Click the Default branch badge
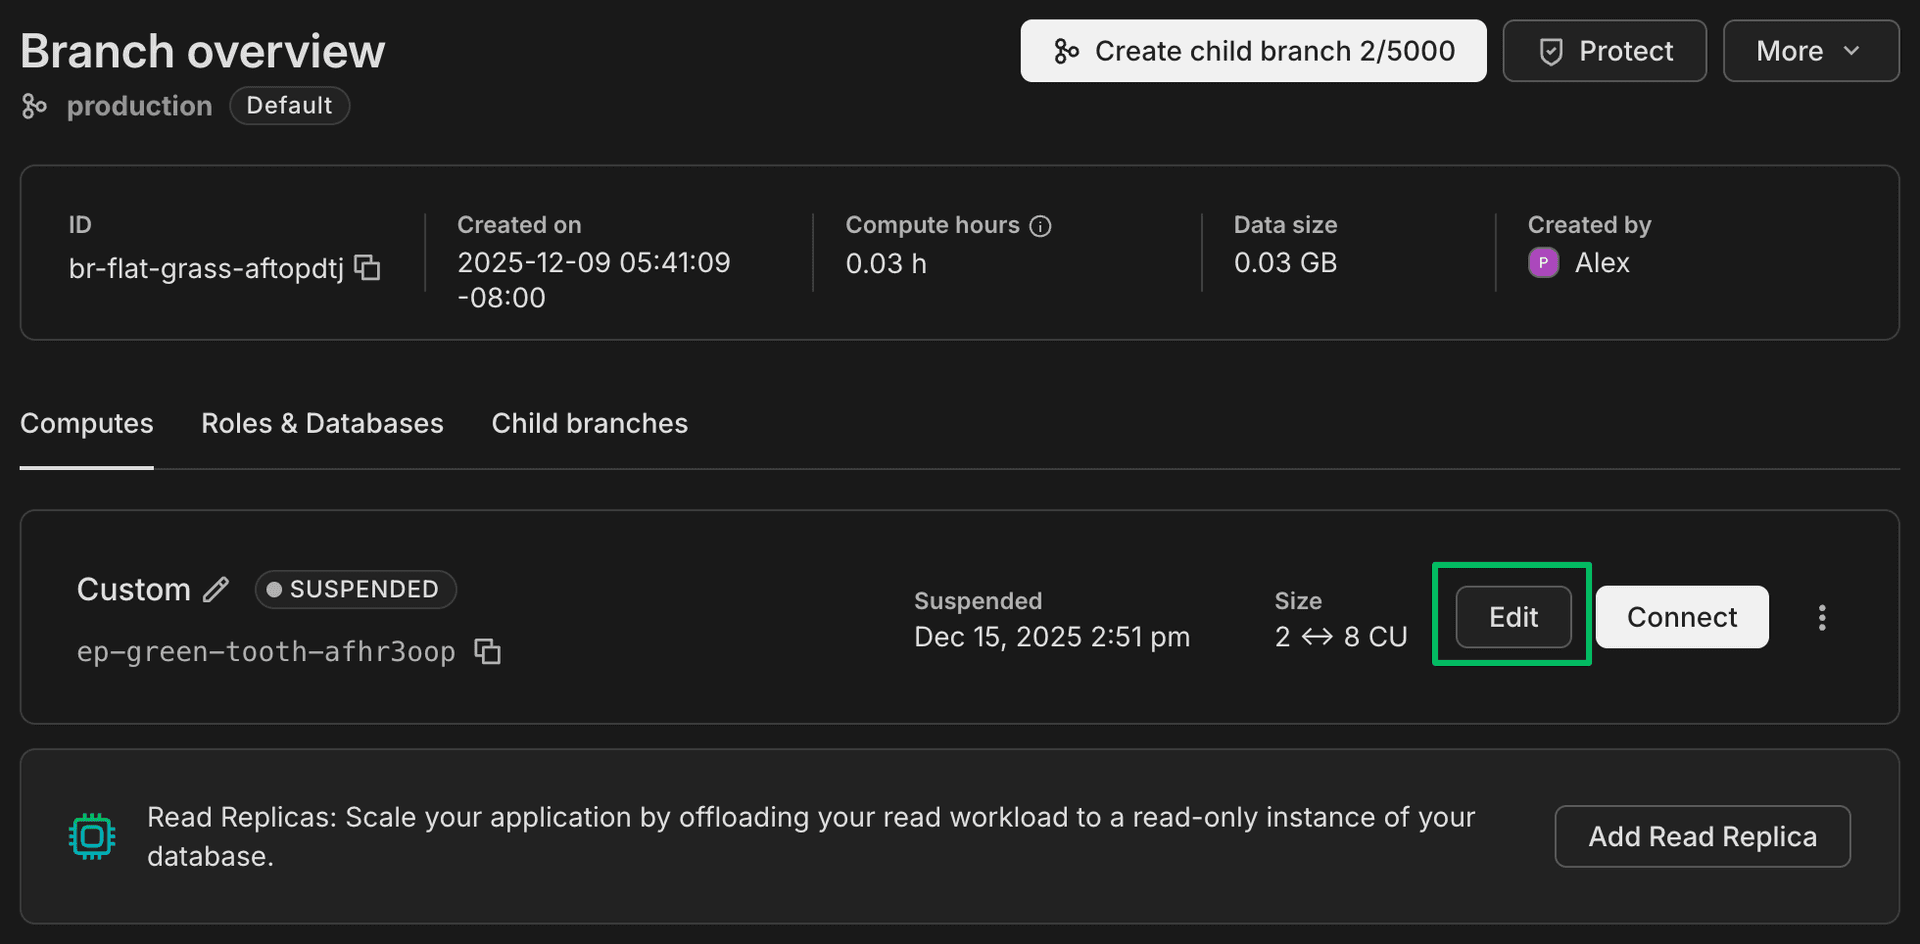 [x=289, y=106]
